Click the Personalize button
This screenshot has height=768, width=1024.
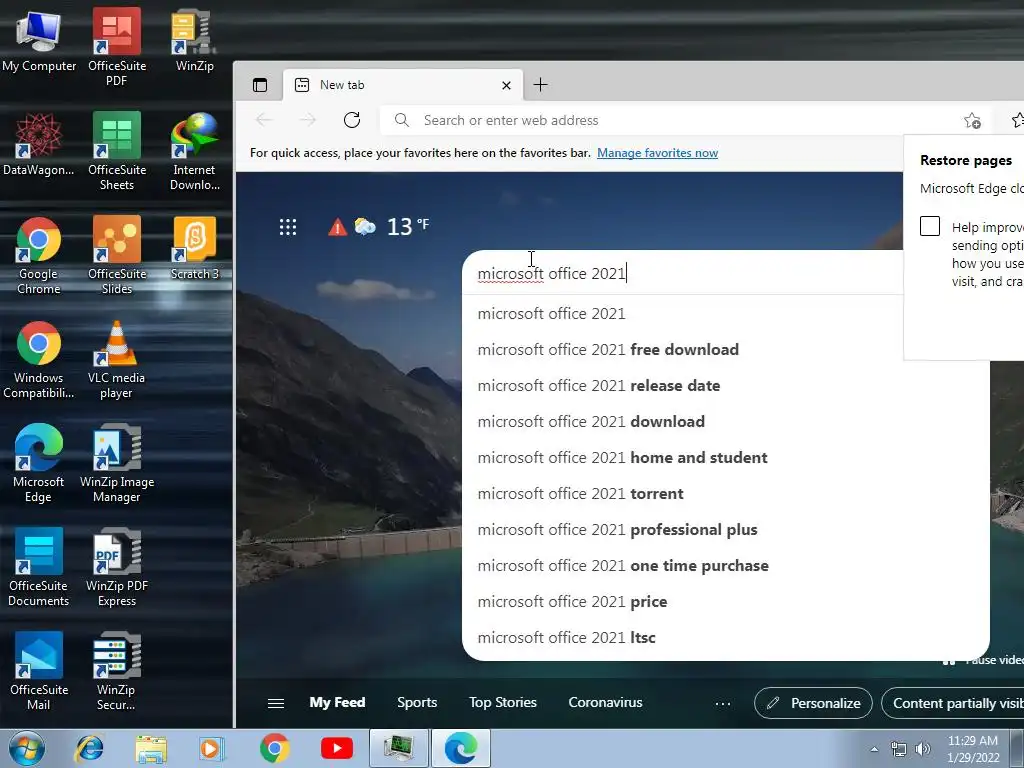pos(813,703)
